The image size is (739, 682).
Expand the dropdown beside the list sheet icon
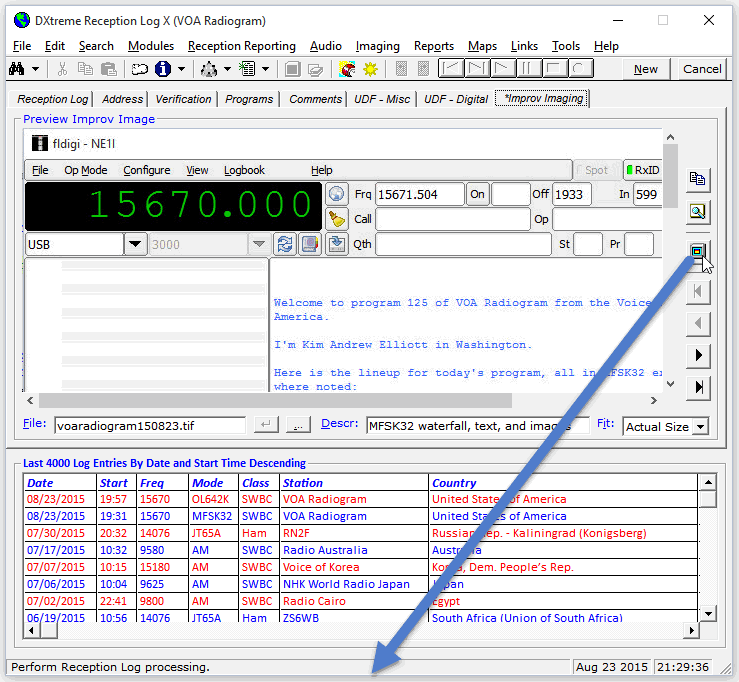point(265,69)
